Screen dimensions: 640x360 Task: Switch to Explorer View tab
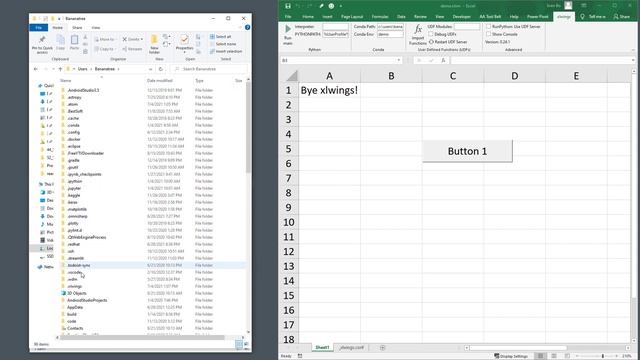pyautogui.click(x=96, y=27)
